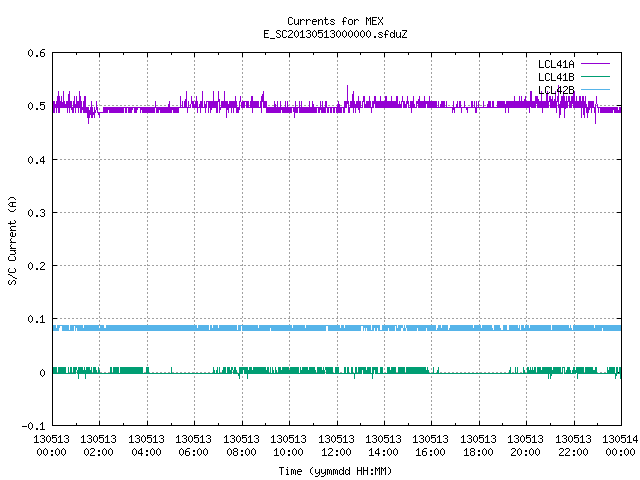Image resolution: width=640 pixels, height=480 pixels.
Task: Click the y-axis tick value 0
Action: [x=42, y=373]
